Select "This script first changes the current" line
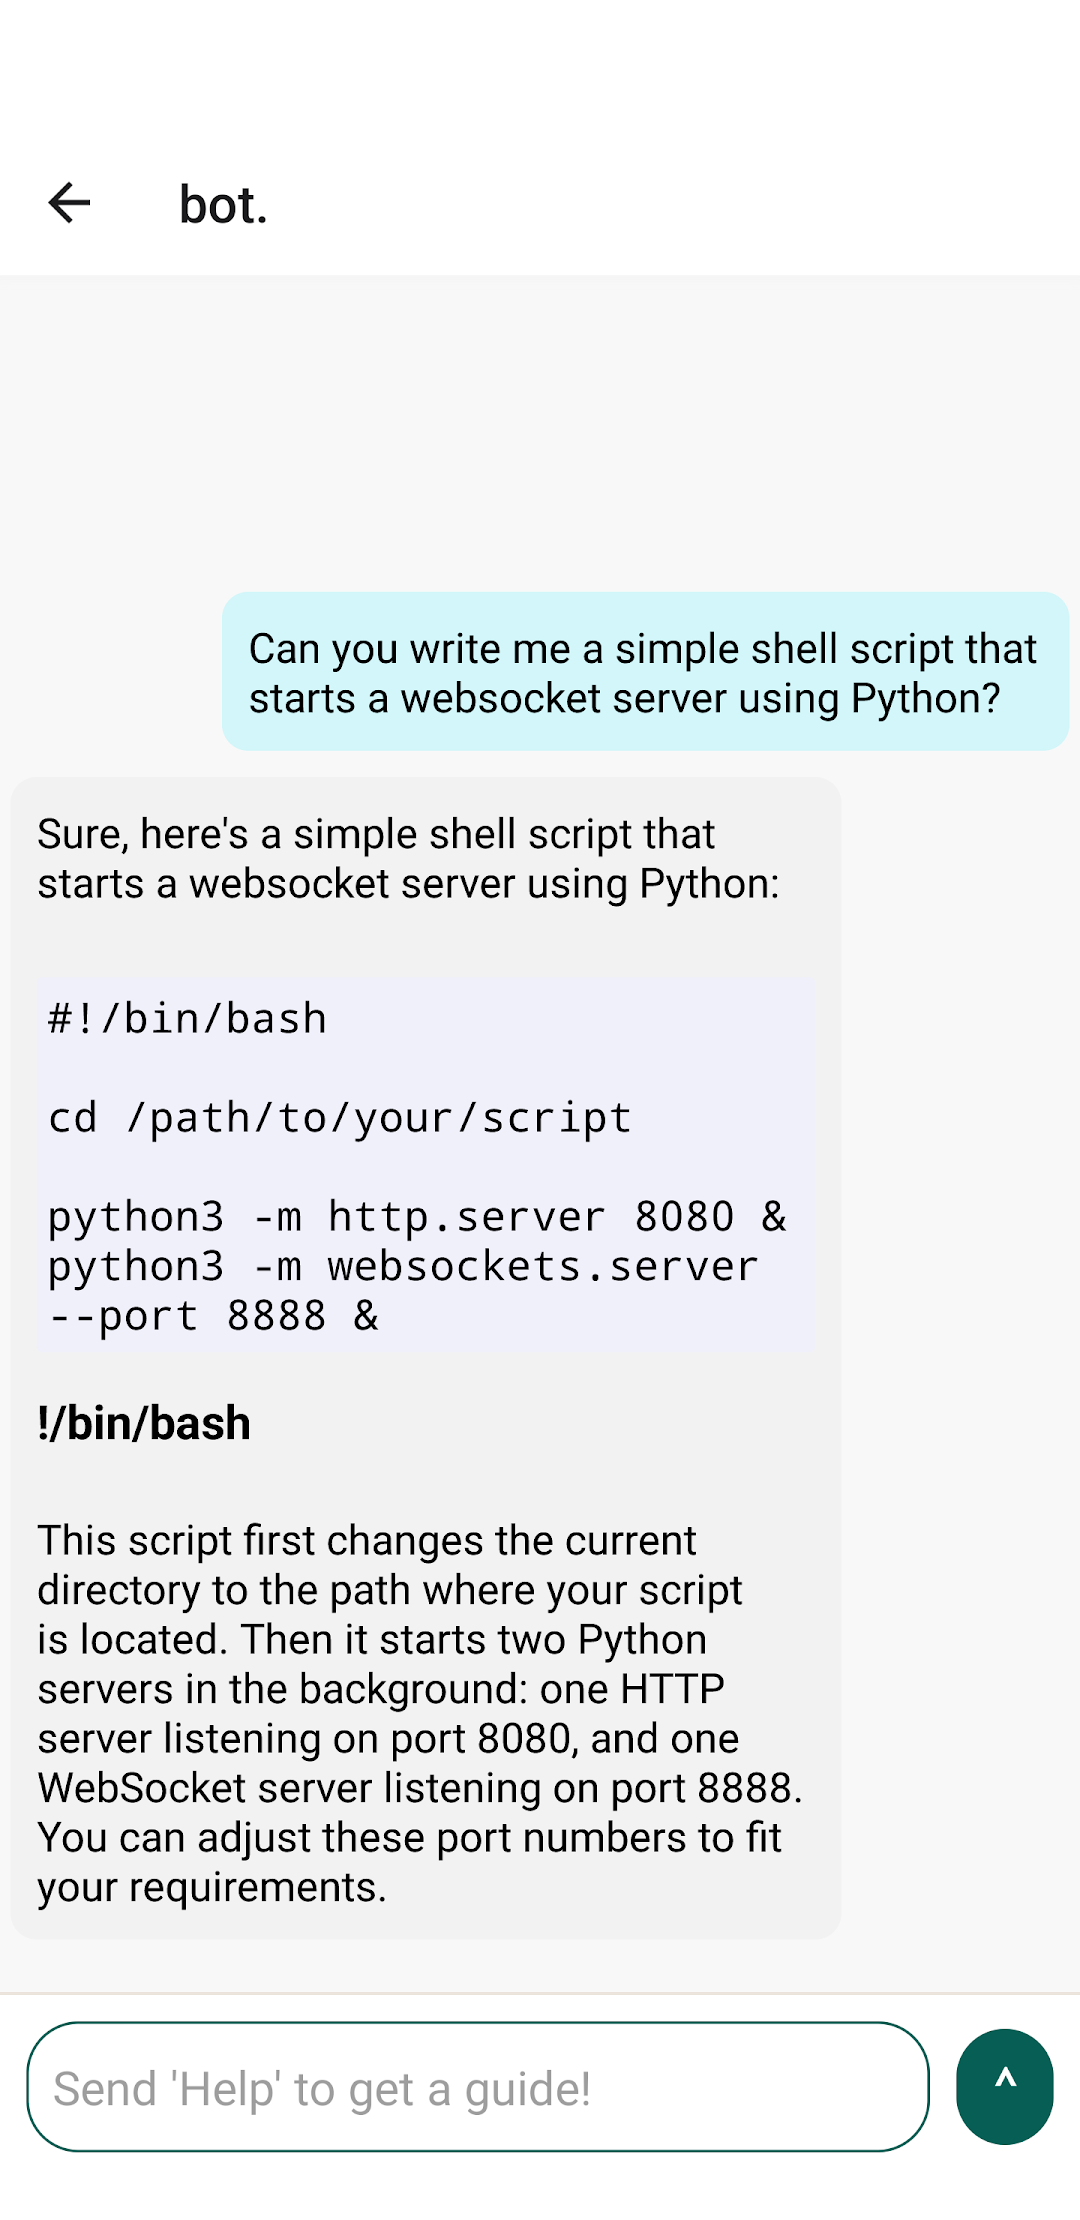 (x=367, y=1540)
